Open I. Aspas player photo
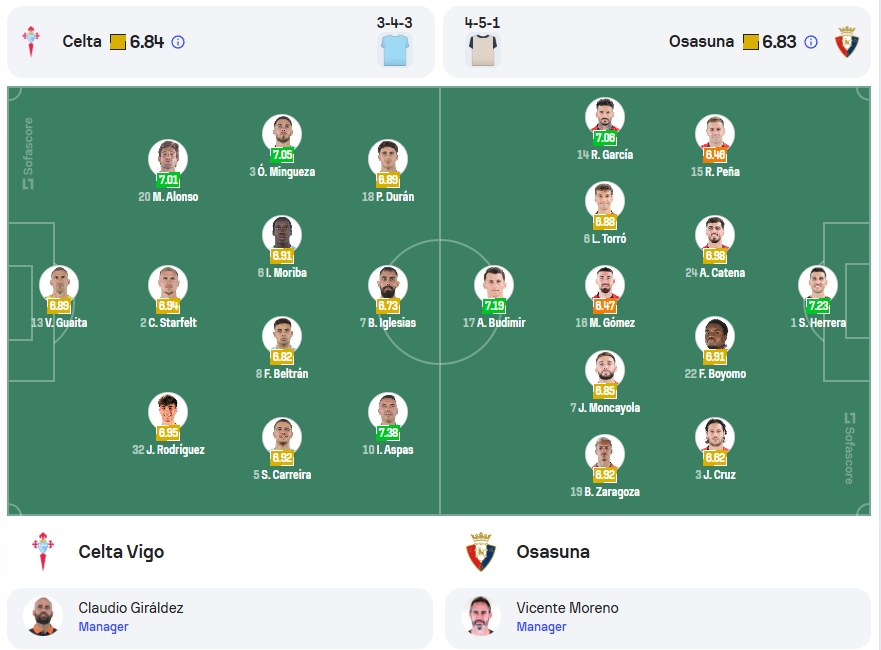The height and width of the screenshot is (650, 881). coord(388,411)
